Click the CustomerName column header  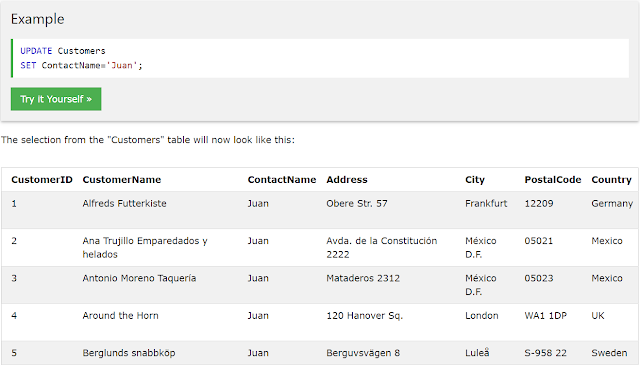coord(122,180)
